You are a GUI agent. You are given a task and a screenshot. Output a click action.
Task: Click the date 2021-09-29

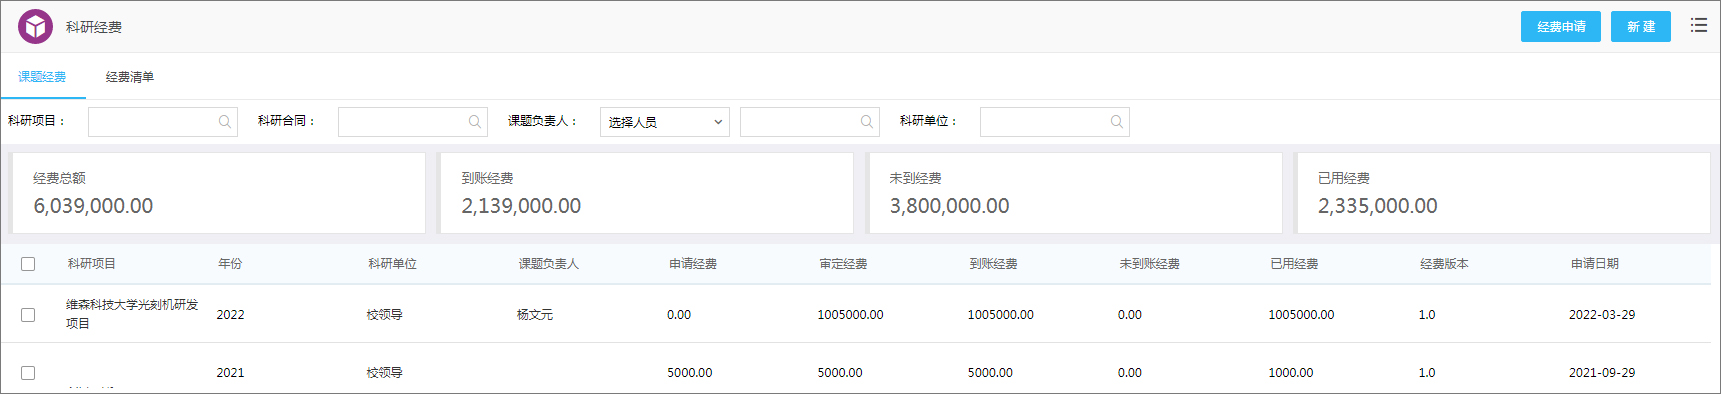[x=1602, y=372]
